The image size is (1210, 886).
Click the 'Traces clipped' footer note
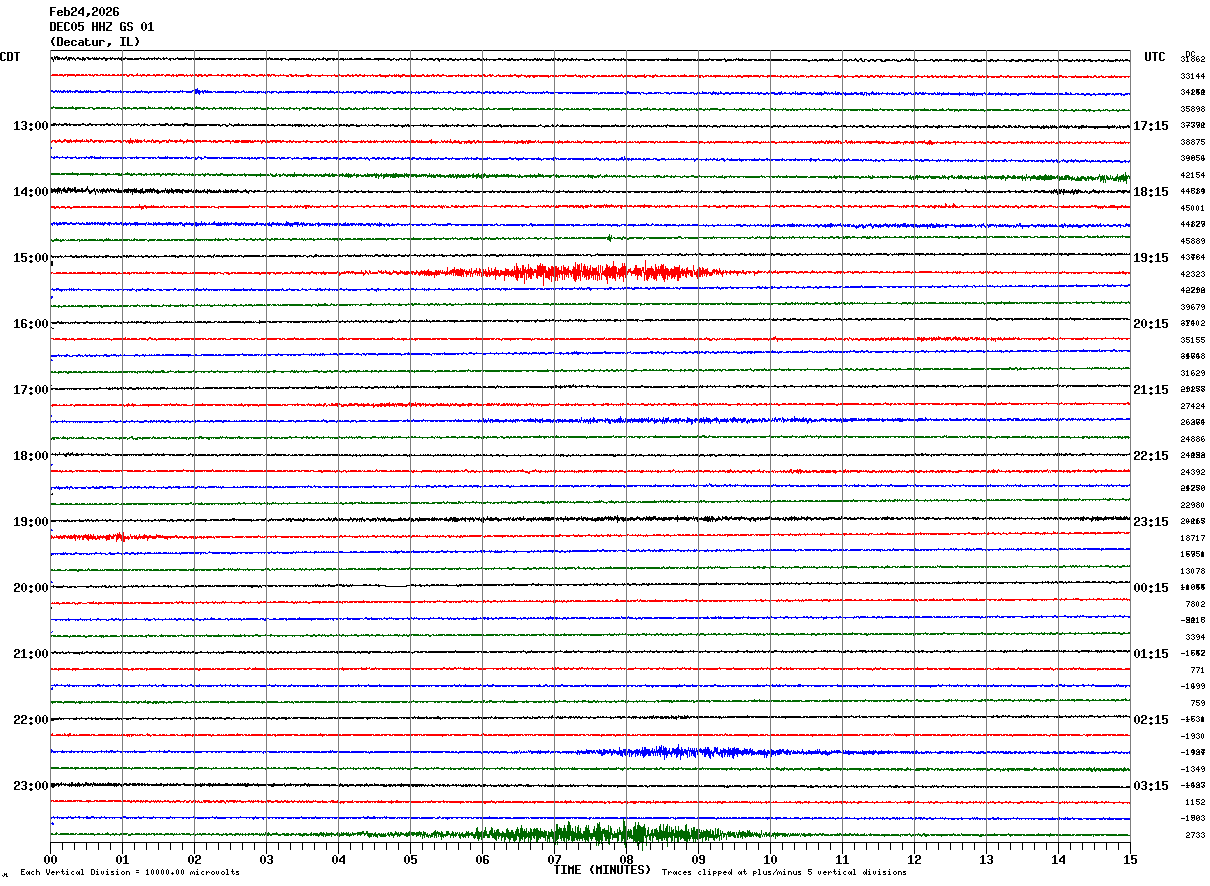pos(784,873)
